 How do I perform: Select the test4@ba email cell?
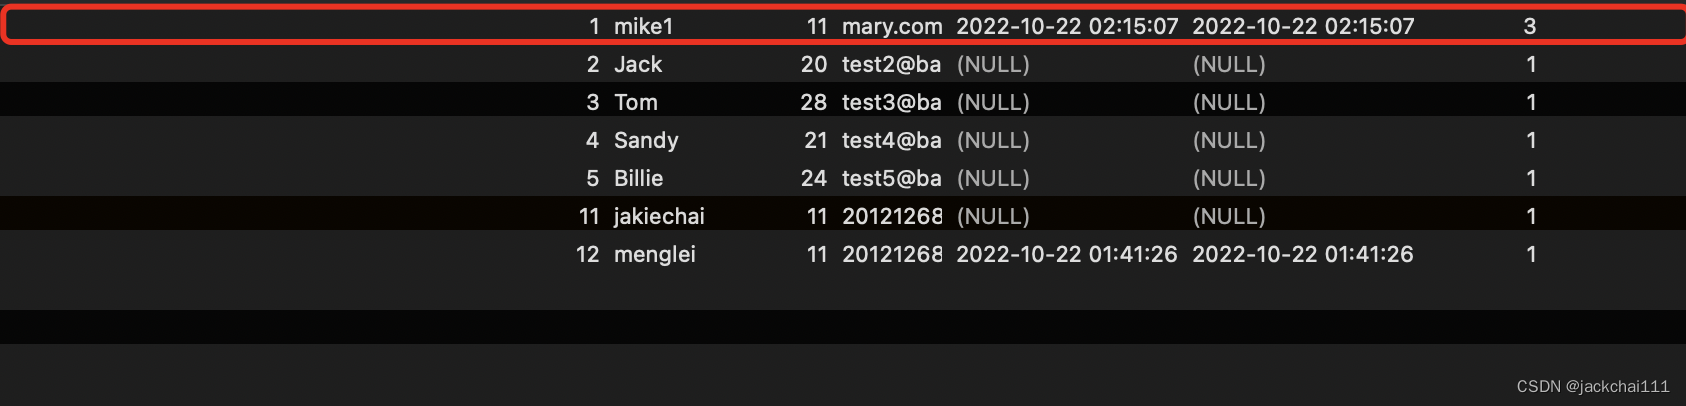891,140
